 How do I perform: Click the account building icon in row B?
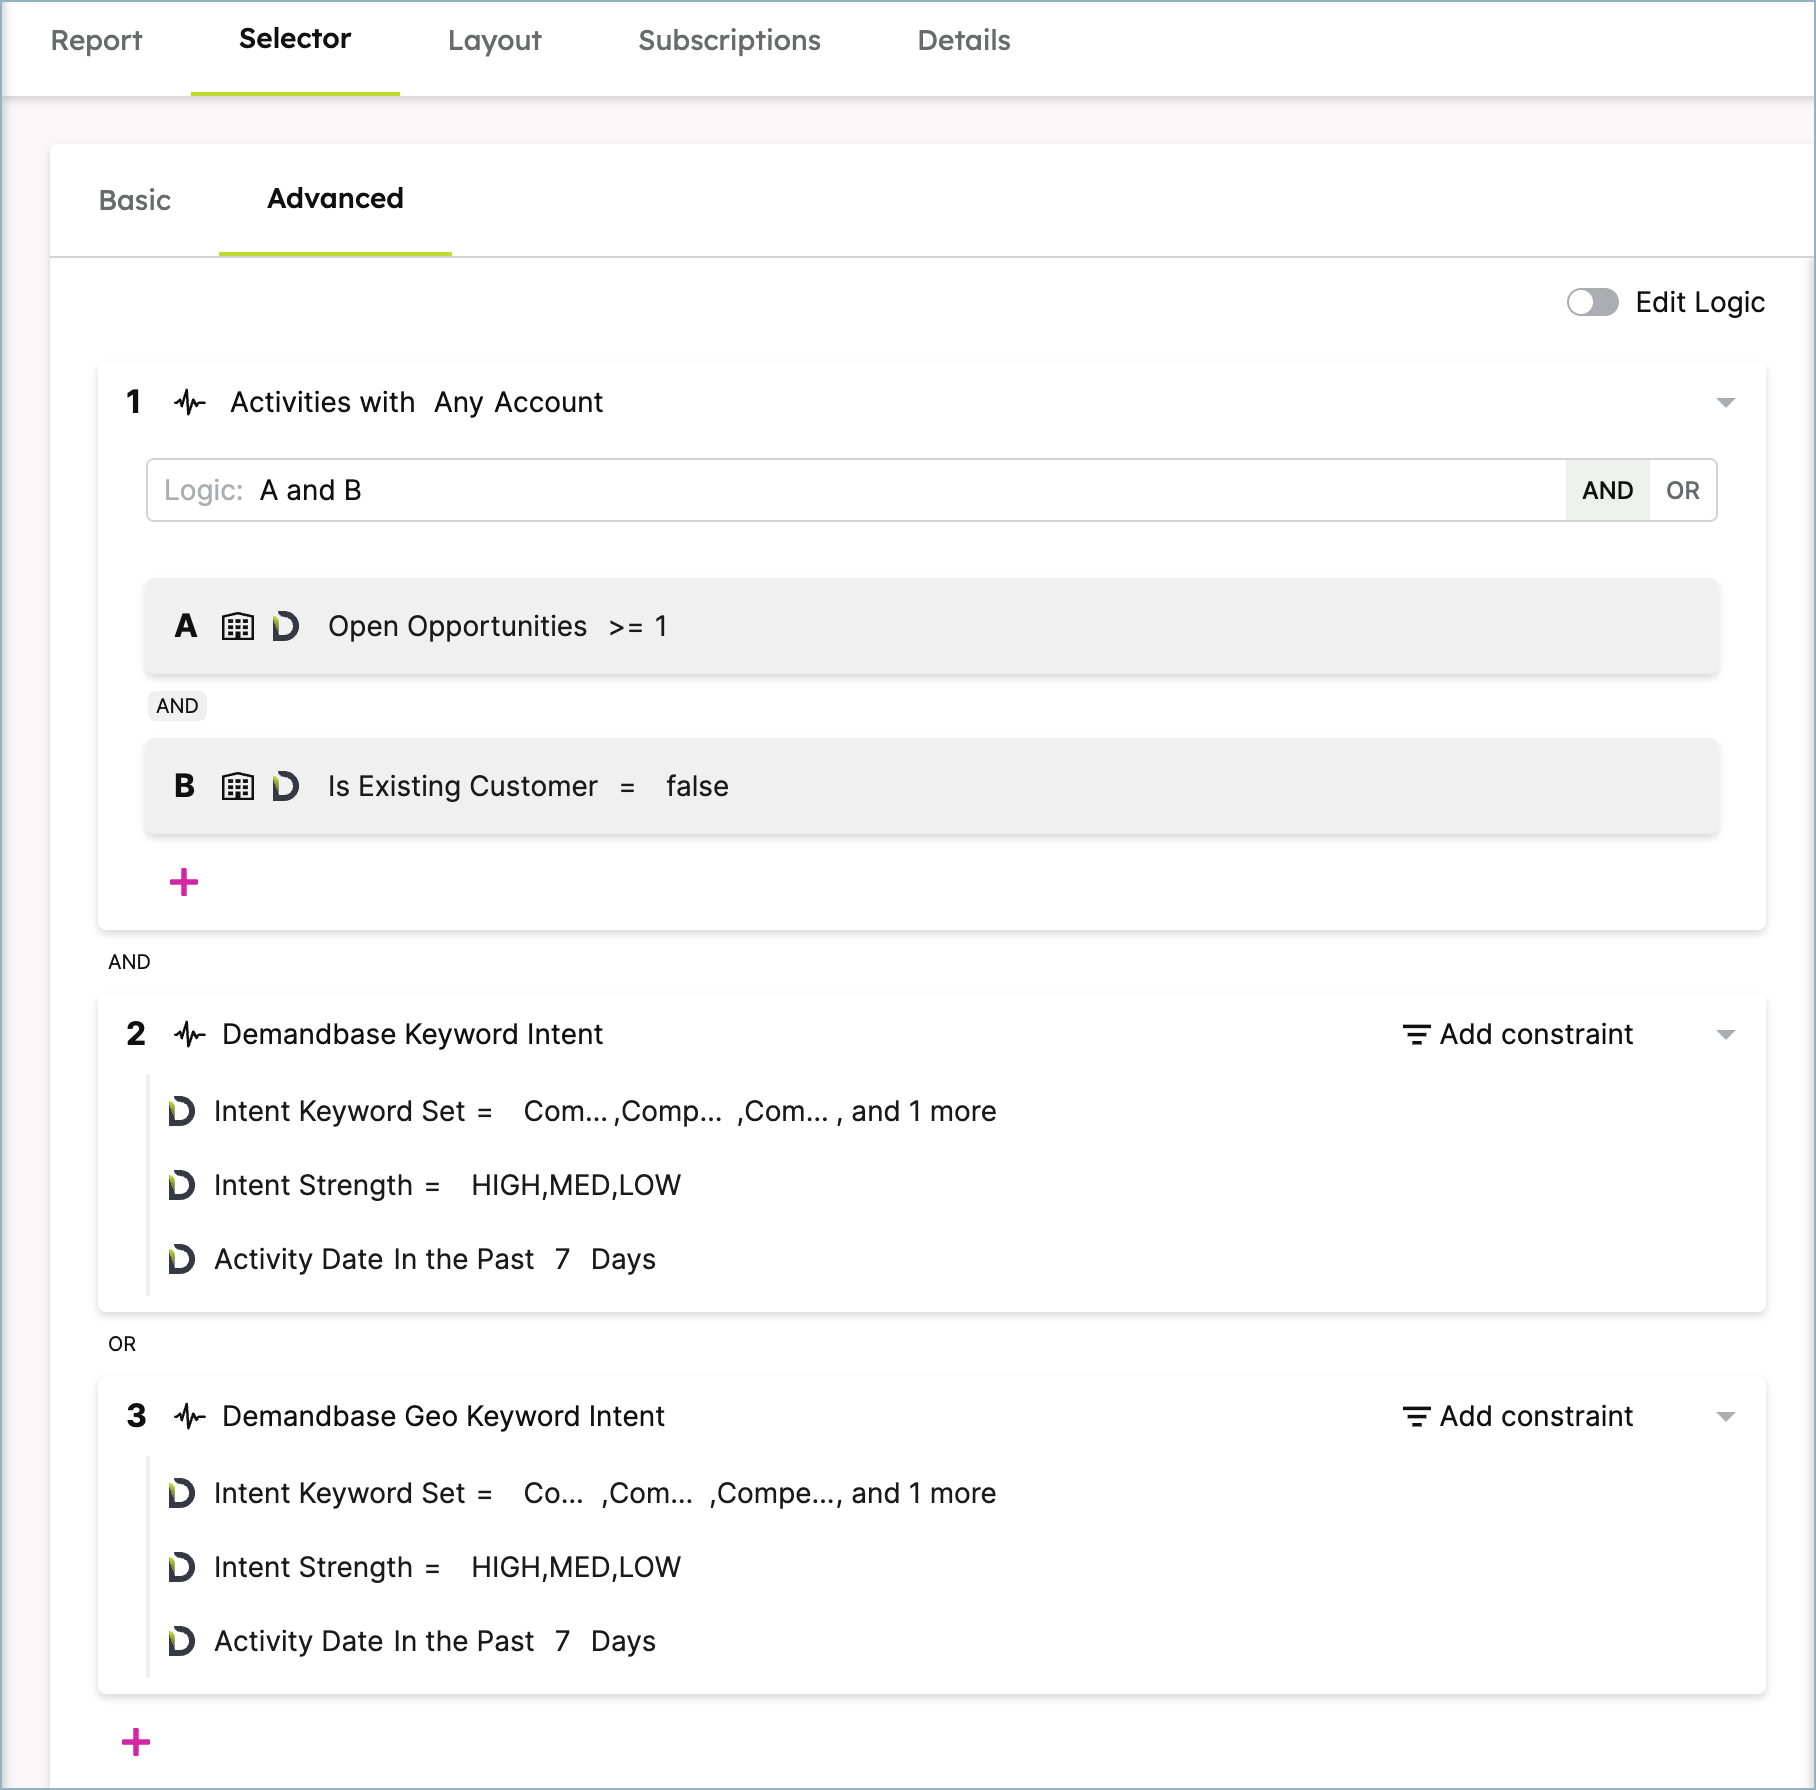[x=237, y=786]
